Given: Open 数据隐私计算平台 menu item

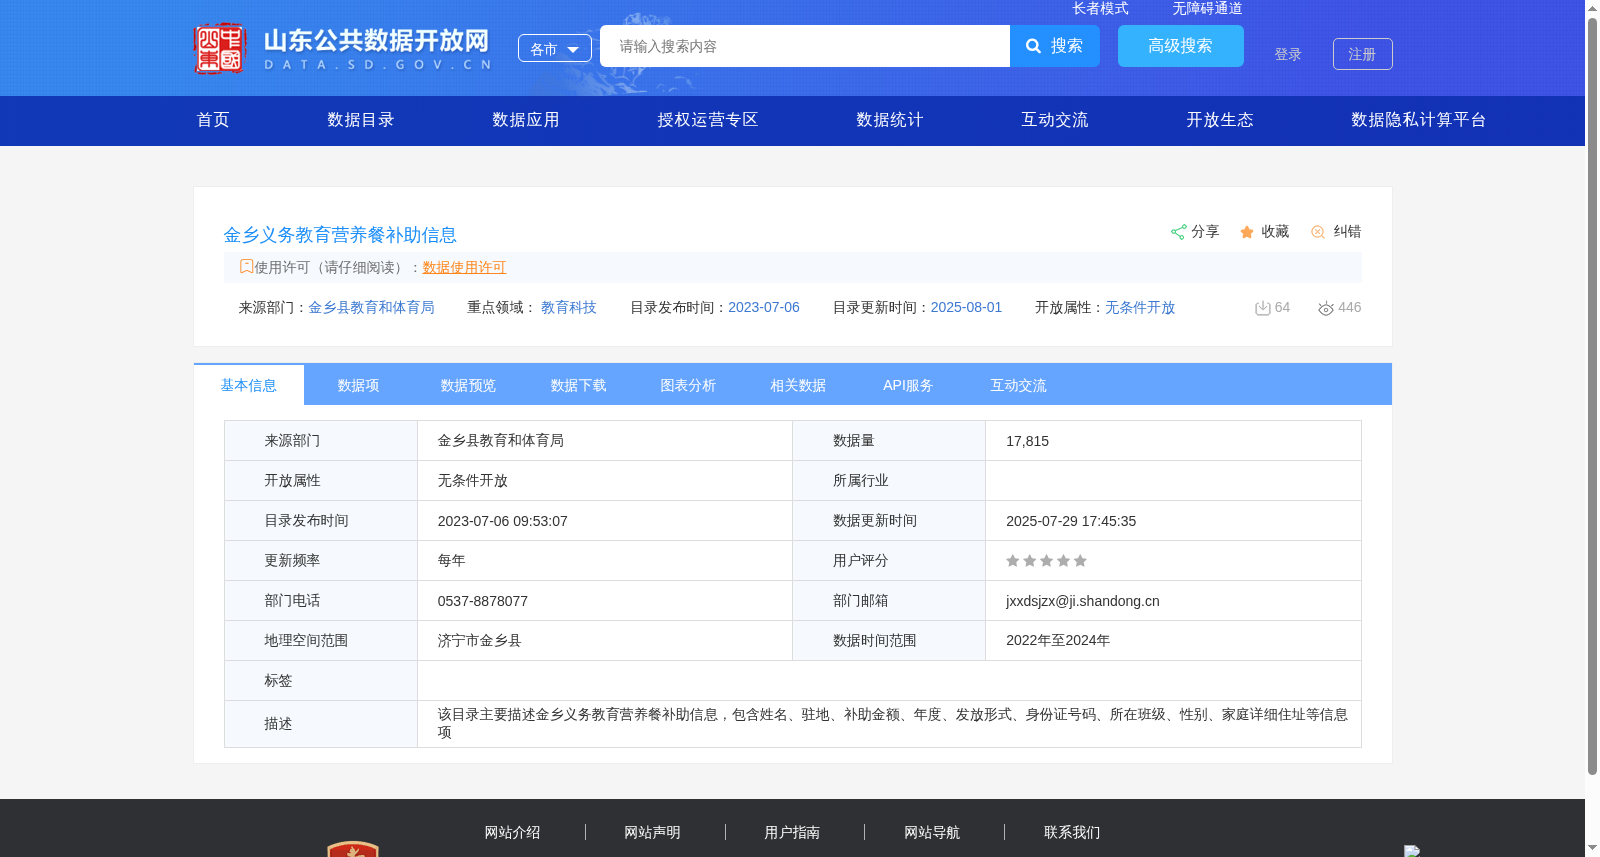Looking at the screenshot, I should (x=1419, y=120).
